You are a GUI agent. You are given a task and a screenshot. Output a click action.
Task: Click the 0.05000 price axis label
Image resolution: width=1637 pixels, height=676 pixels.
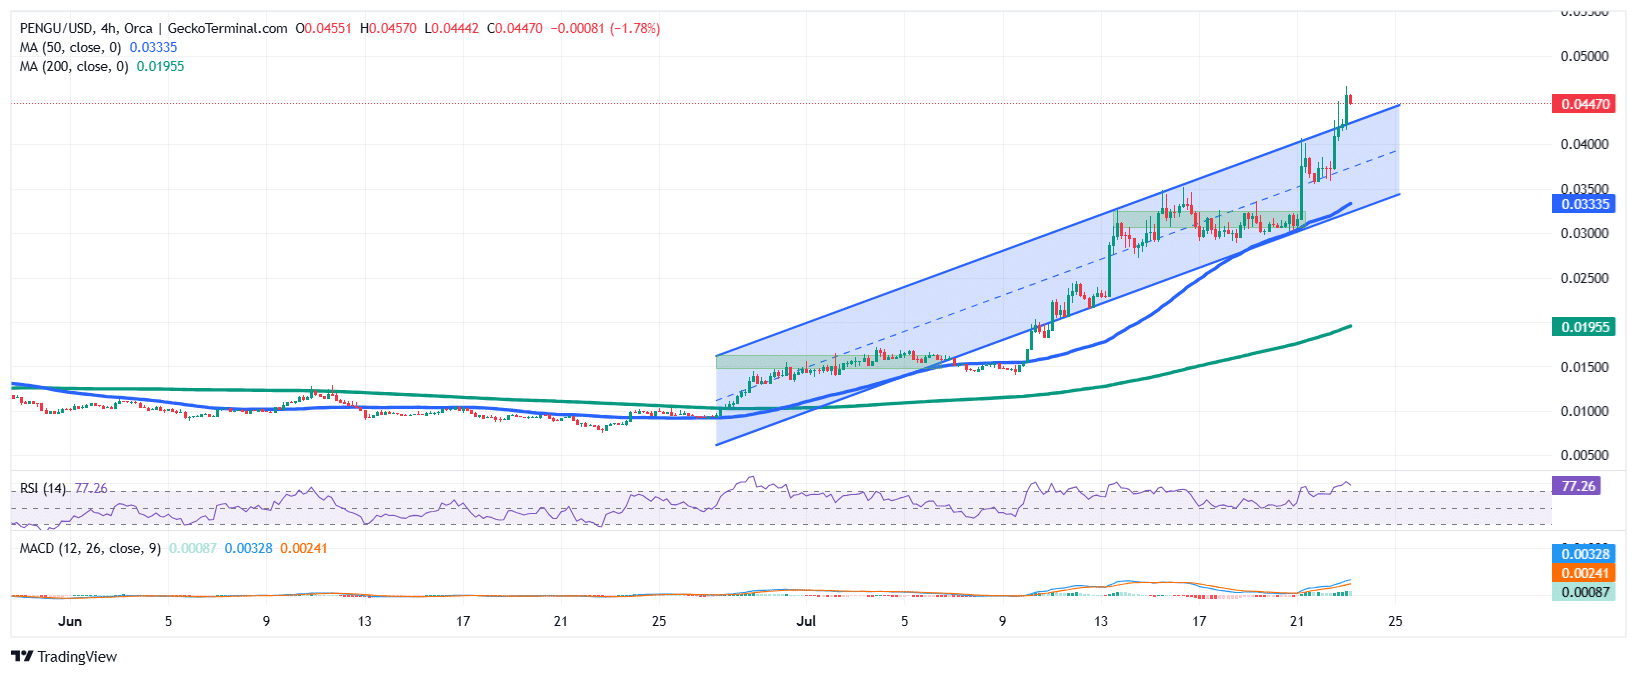1585,56
